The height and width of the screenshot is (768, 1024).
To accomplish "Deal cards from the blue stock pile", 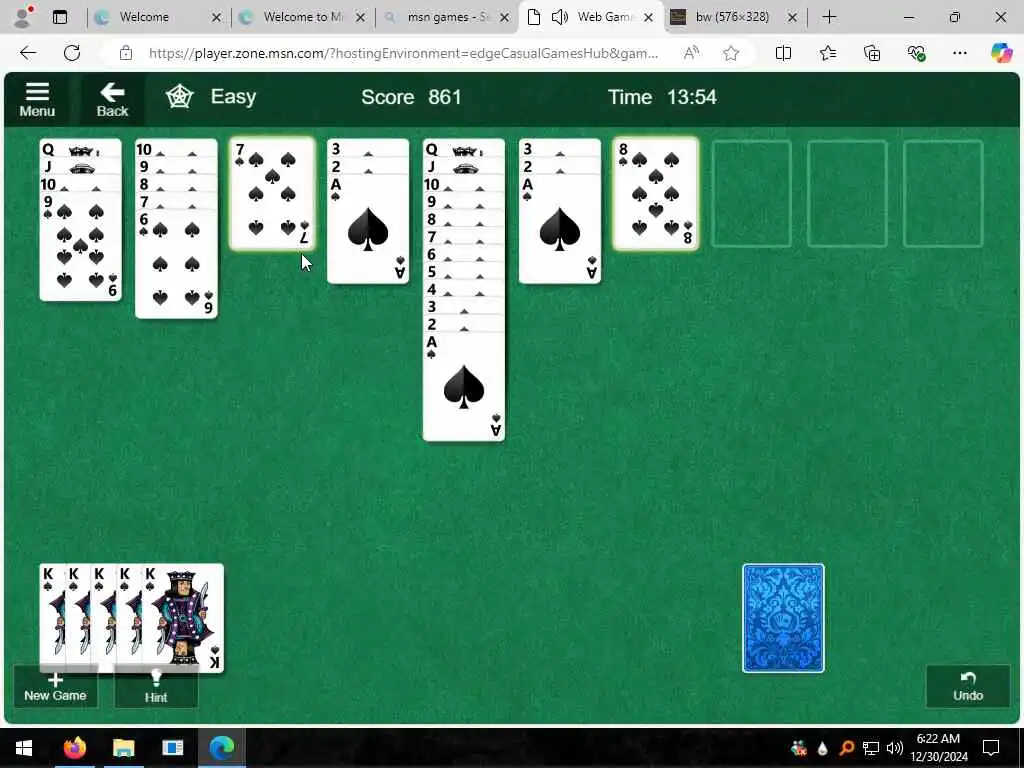I will [x=783, y=618].
